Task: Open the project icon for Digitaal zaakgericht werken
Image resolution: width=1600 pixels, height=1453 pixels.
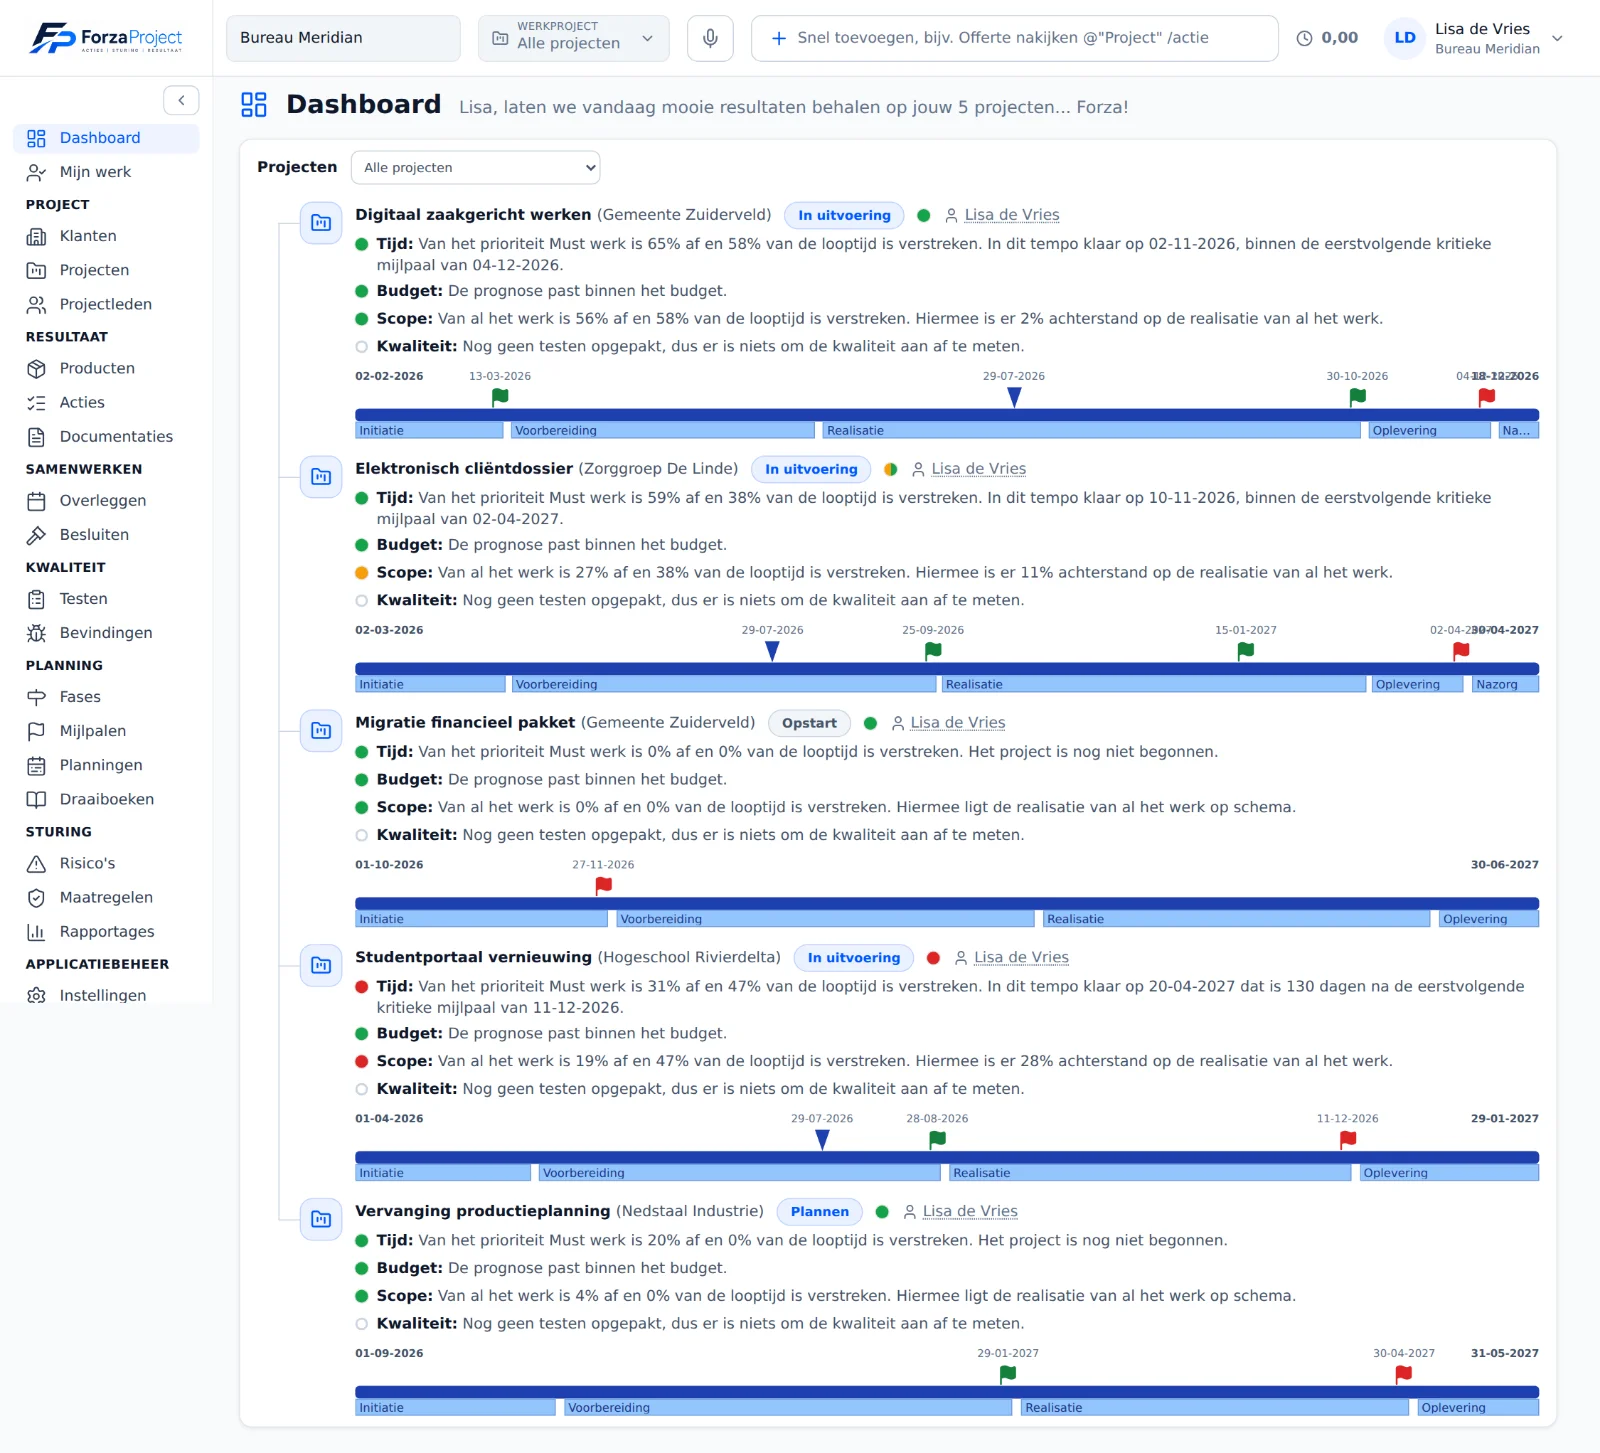Action: [321, 222]
